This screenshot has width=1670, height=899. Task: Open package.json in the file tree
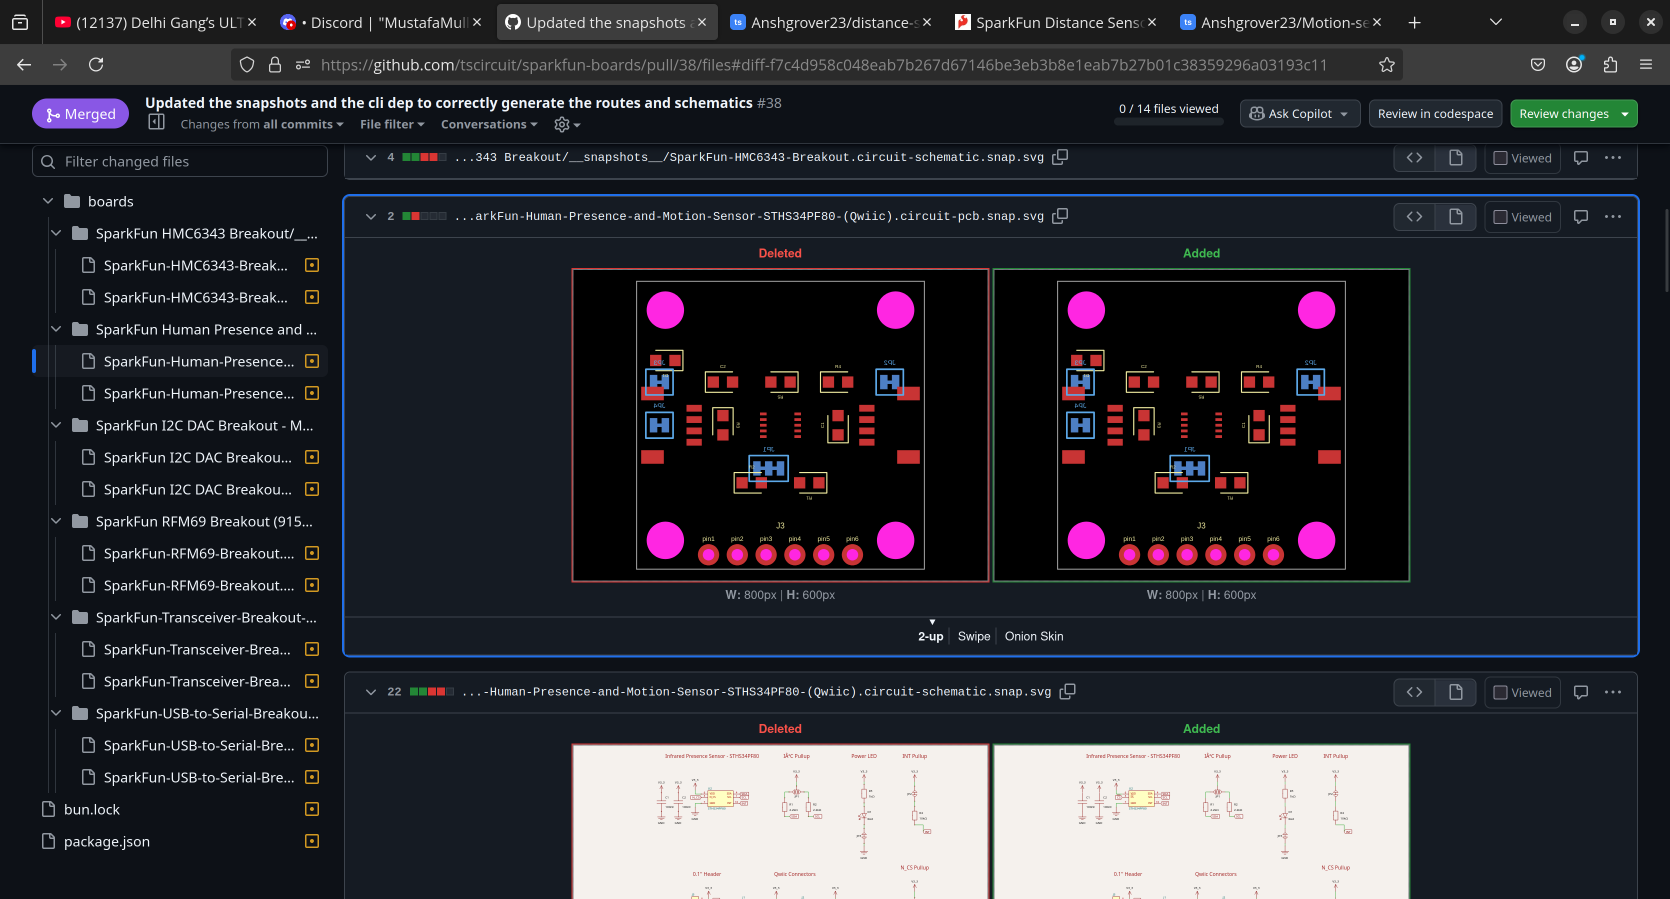click(x=106, y=841)
